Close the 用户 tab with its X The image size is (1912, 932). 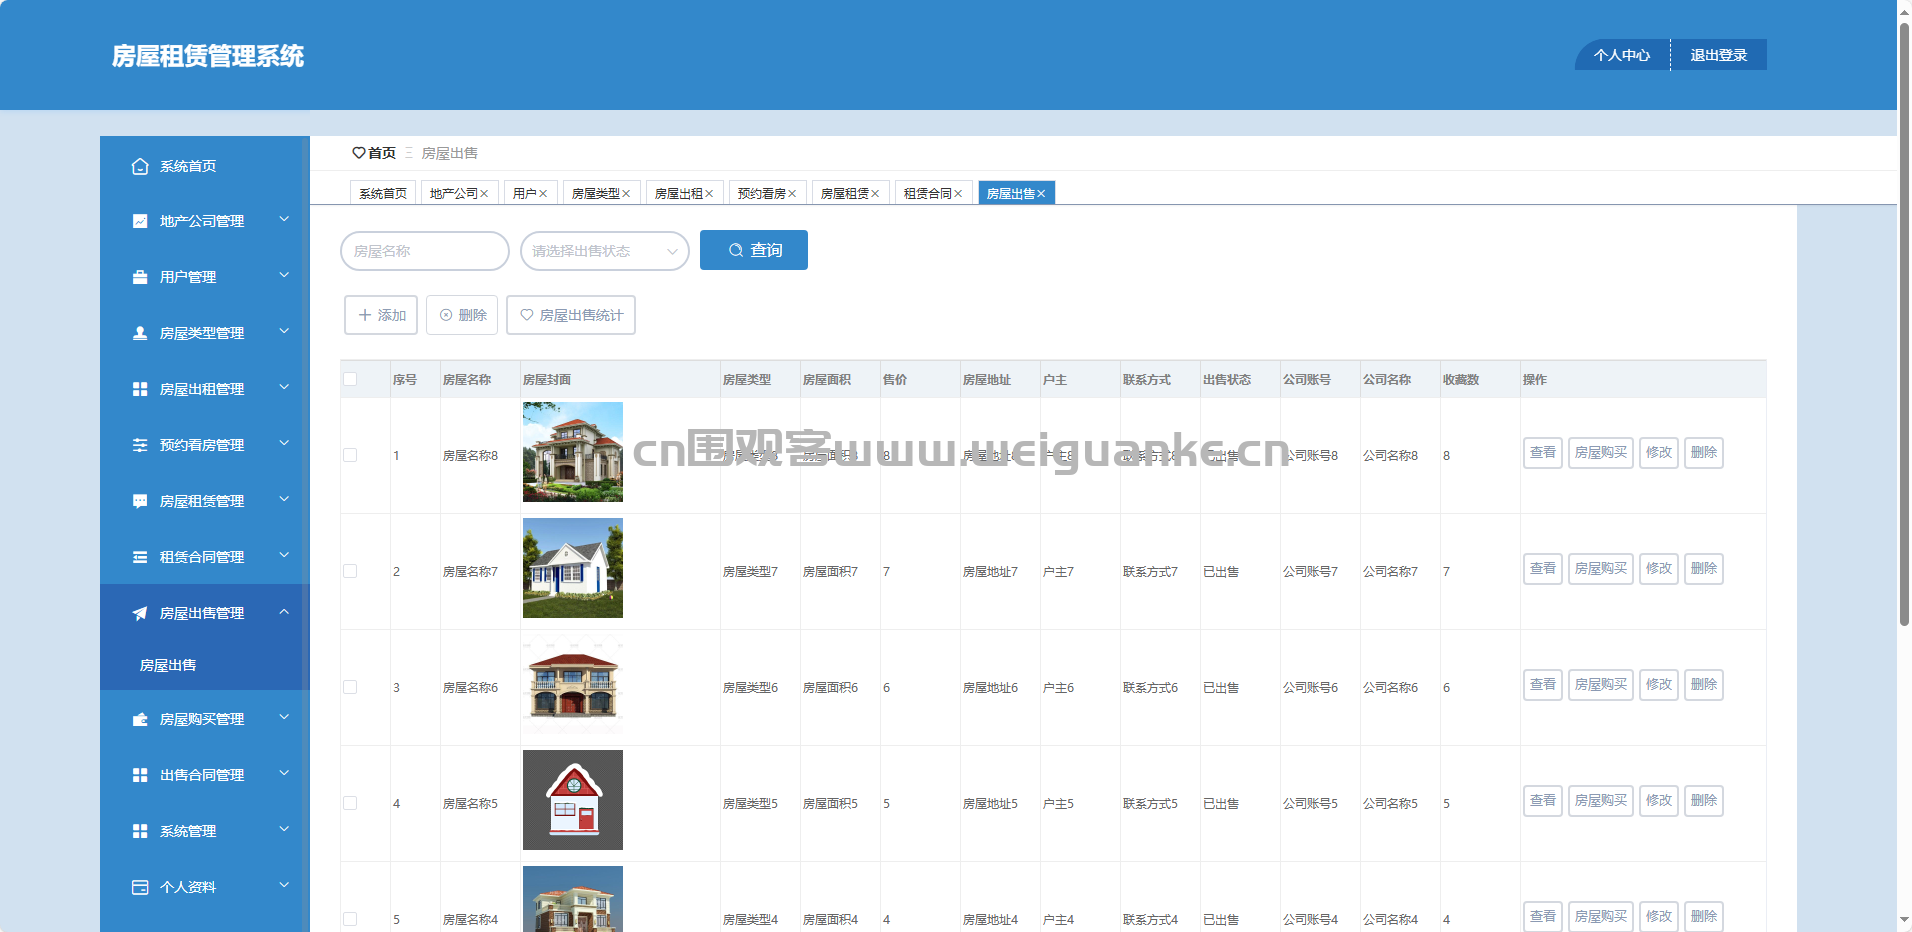click(543, 194)
